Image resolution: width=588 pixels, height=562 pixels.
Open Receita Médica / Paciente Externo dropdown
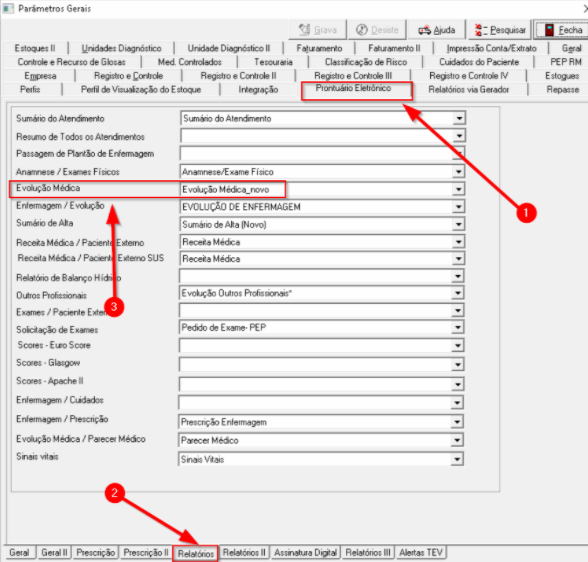pos(459,242)
